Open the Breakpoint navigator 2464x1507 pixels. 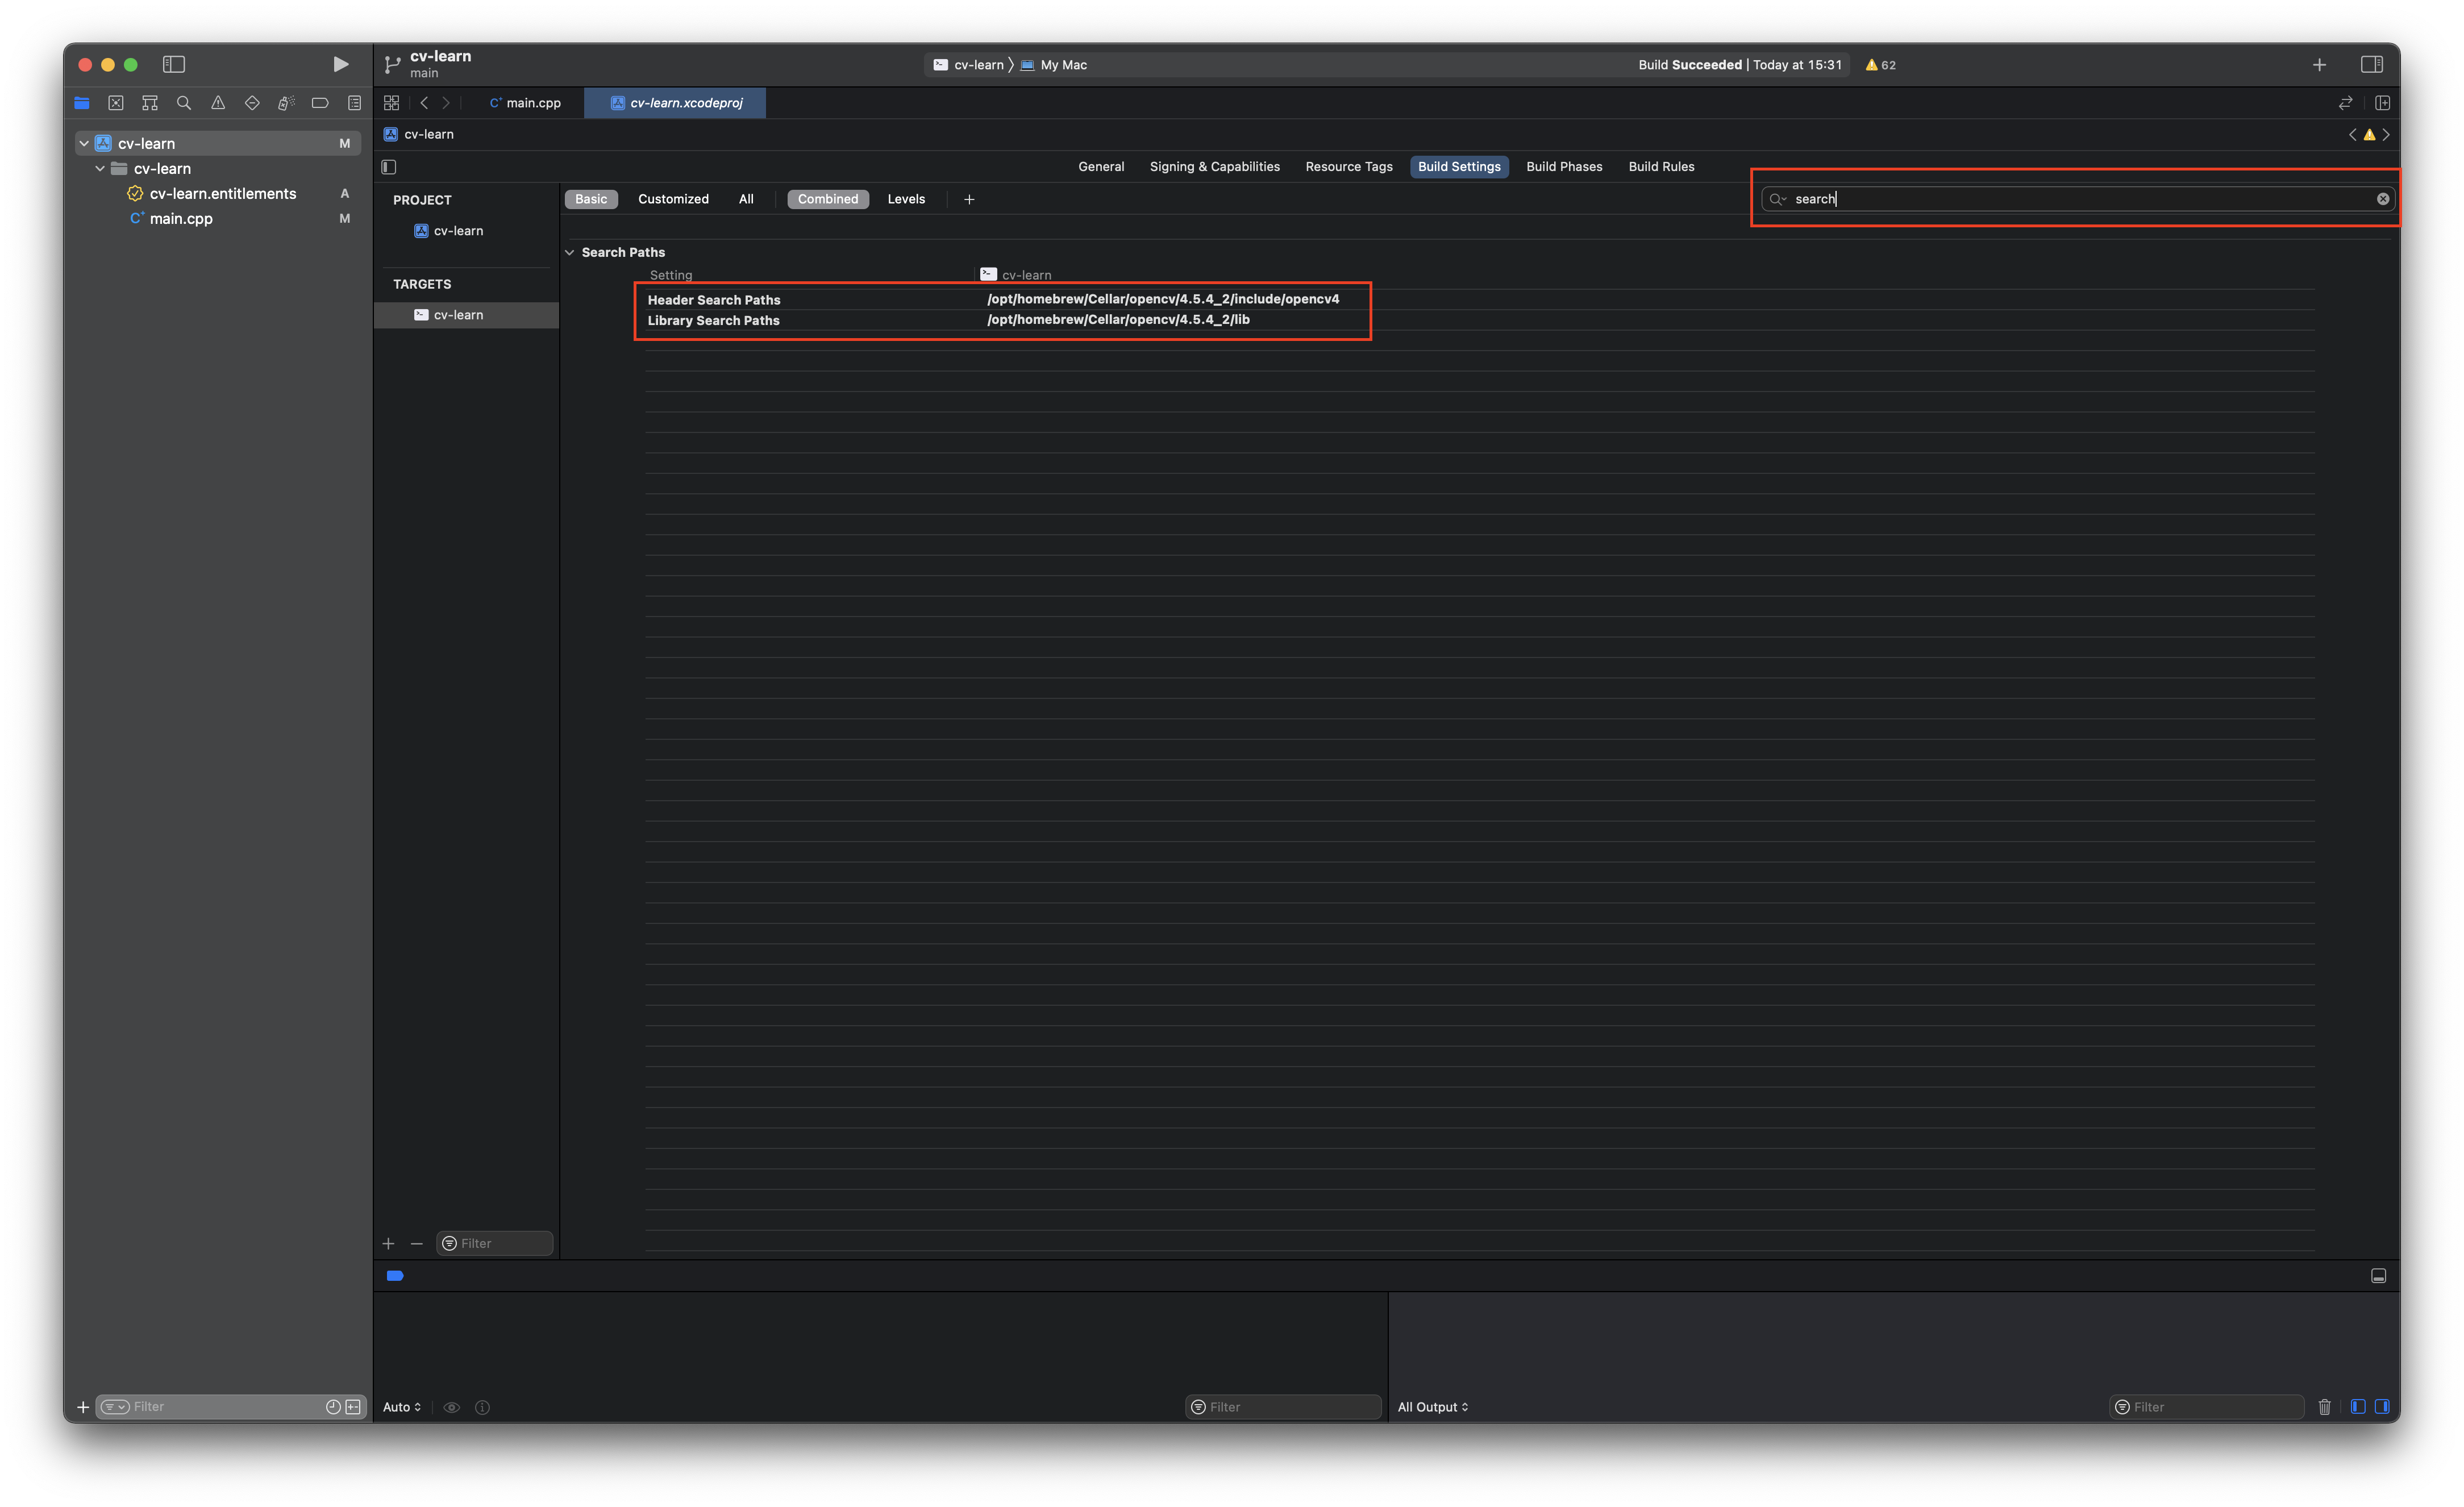[320, 102]
